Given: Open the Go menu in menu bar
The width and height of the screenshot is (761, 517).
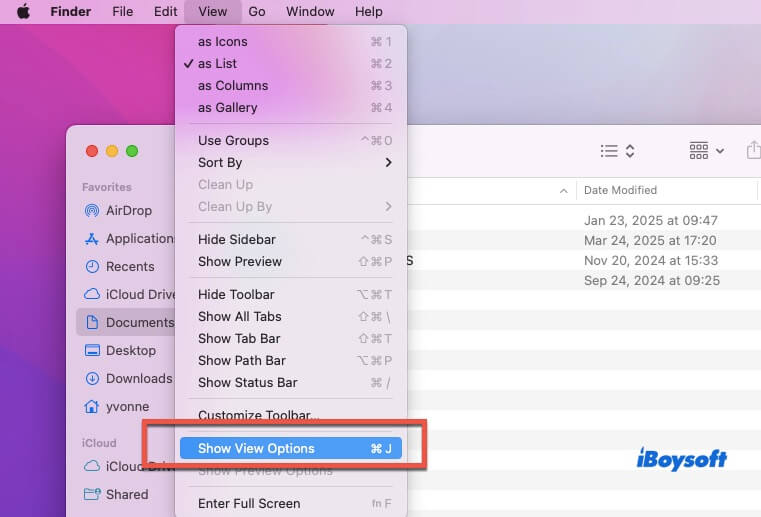Looking at the screenshot, I should (257, 12).
